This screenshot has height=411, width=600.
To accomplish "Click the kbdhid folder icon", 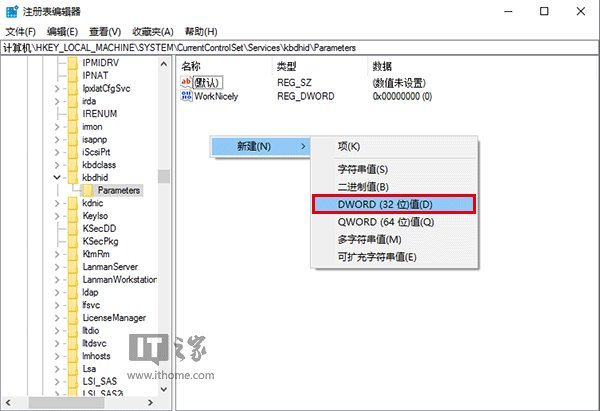I will 71,176.
